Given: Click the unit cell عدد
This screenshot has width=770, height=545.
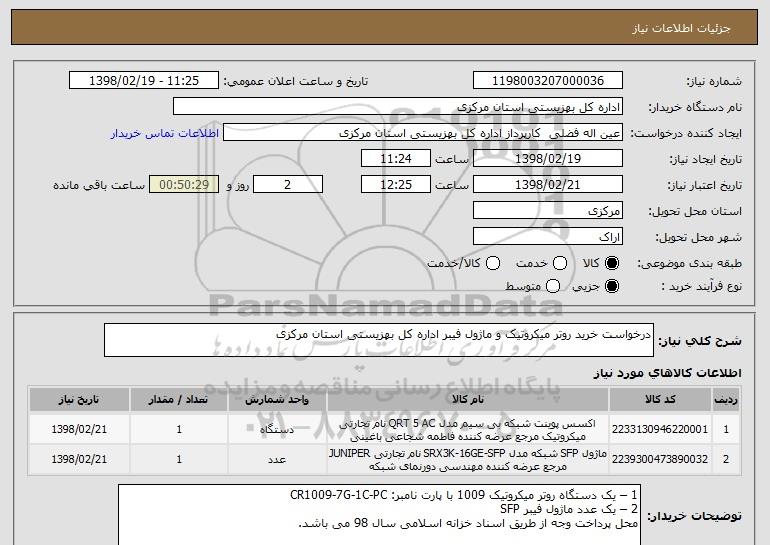Looking at the screenshot, I should [x=277, y=460].
